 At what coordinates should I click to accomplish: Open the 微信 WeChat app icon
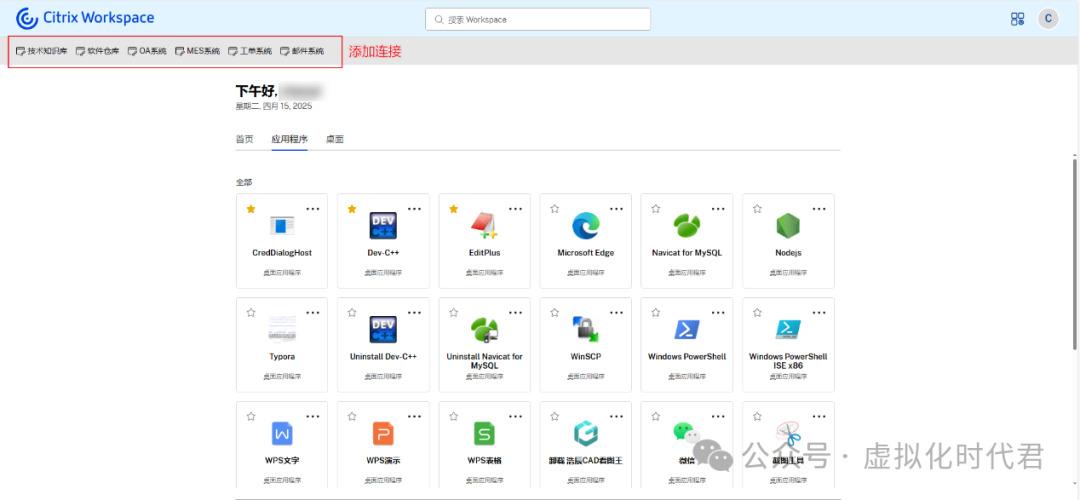point(687,434)
